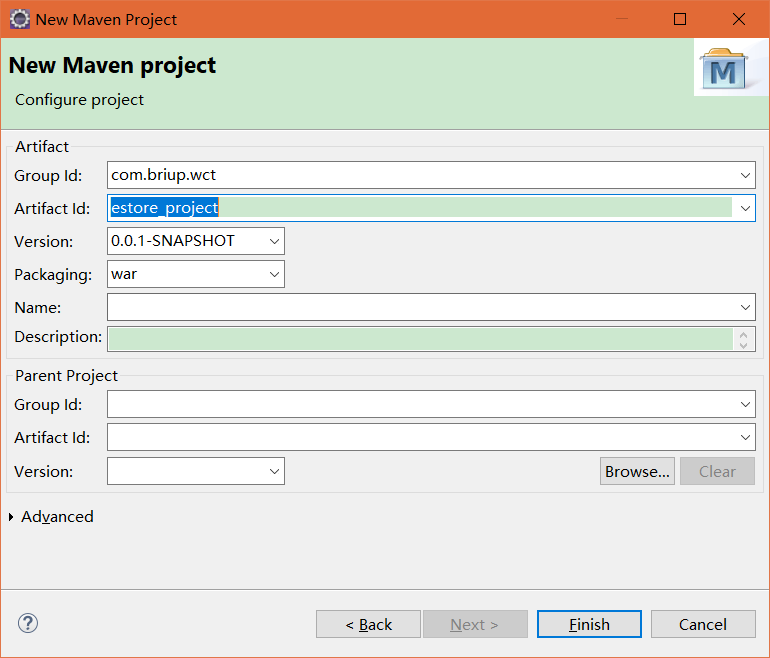Open the Parent Project Artifact Id dropdown
This screenshot has height=658, width=770.
coord(745,437)
